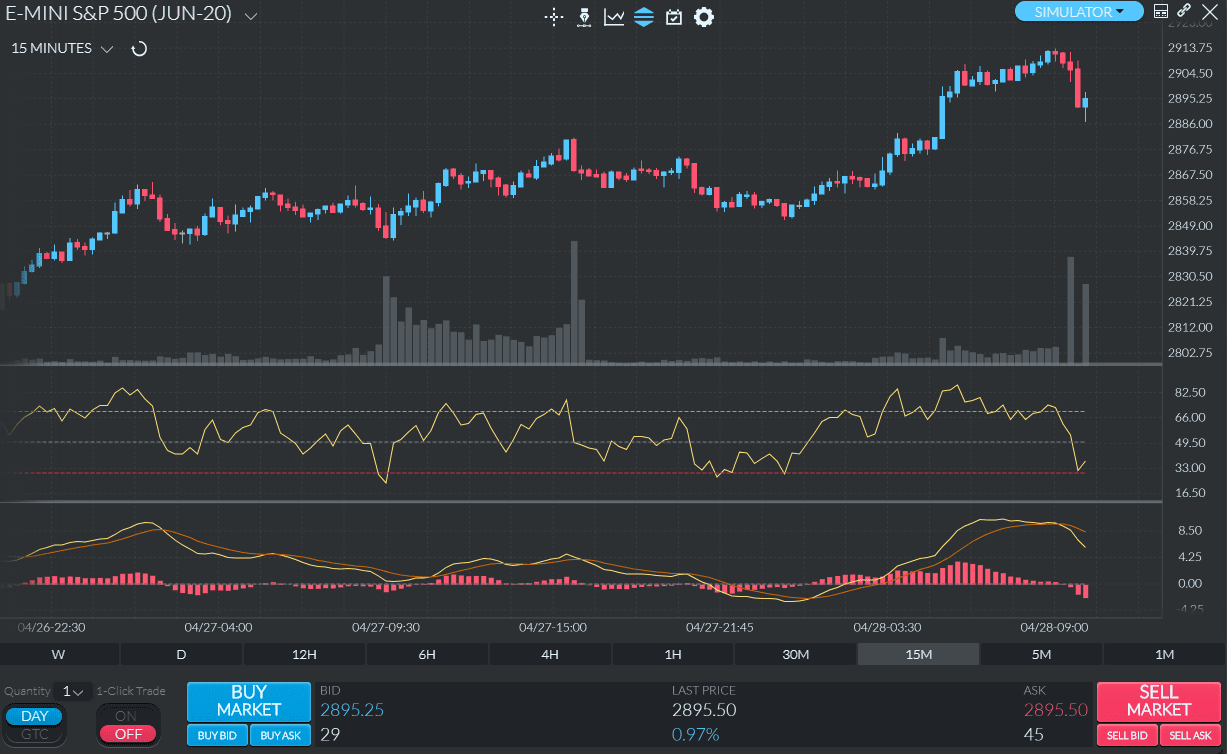Open chart settings via gear icon
Screen dimensions: 1227x754
click(x=703, y=17)
